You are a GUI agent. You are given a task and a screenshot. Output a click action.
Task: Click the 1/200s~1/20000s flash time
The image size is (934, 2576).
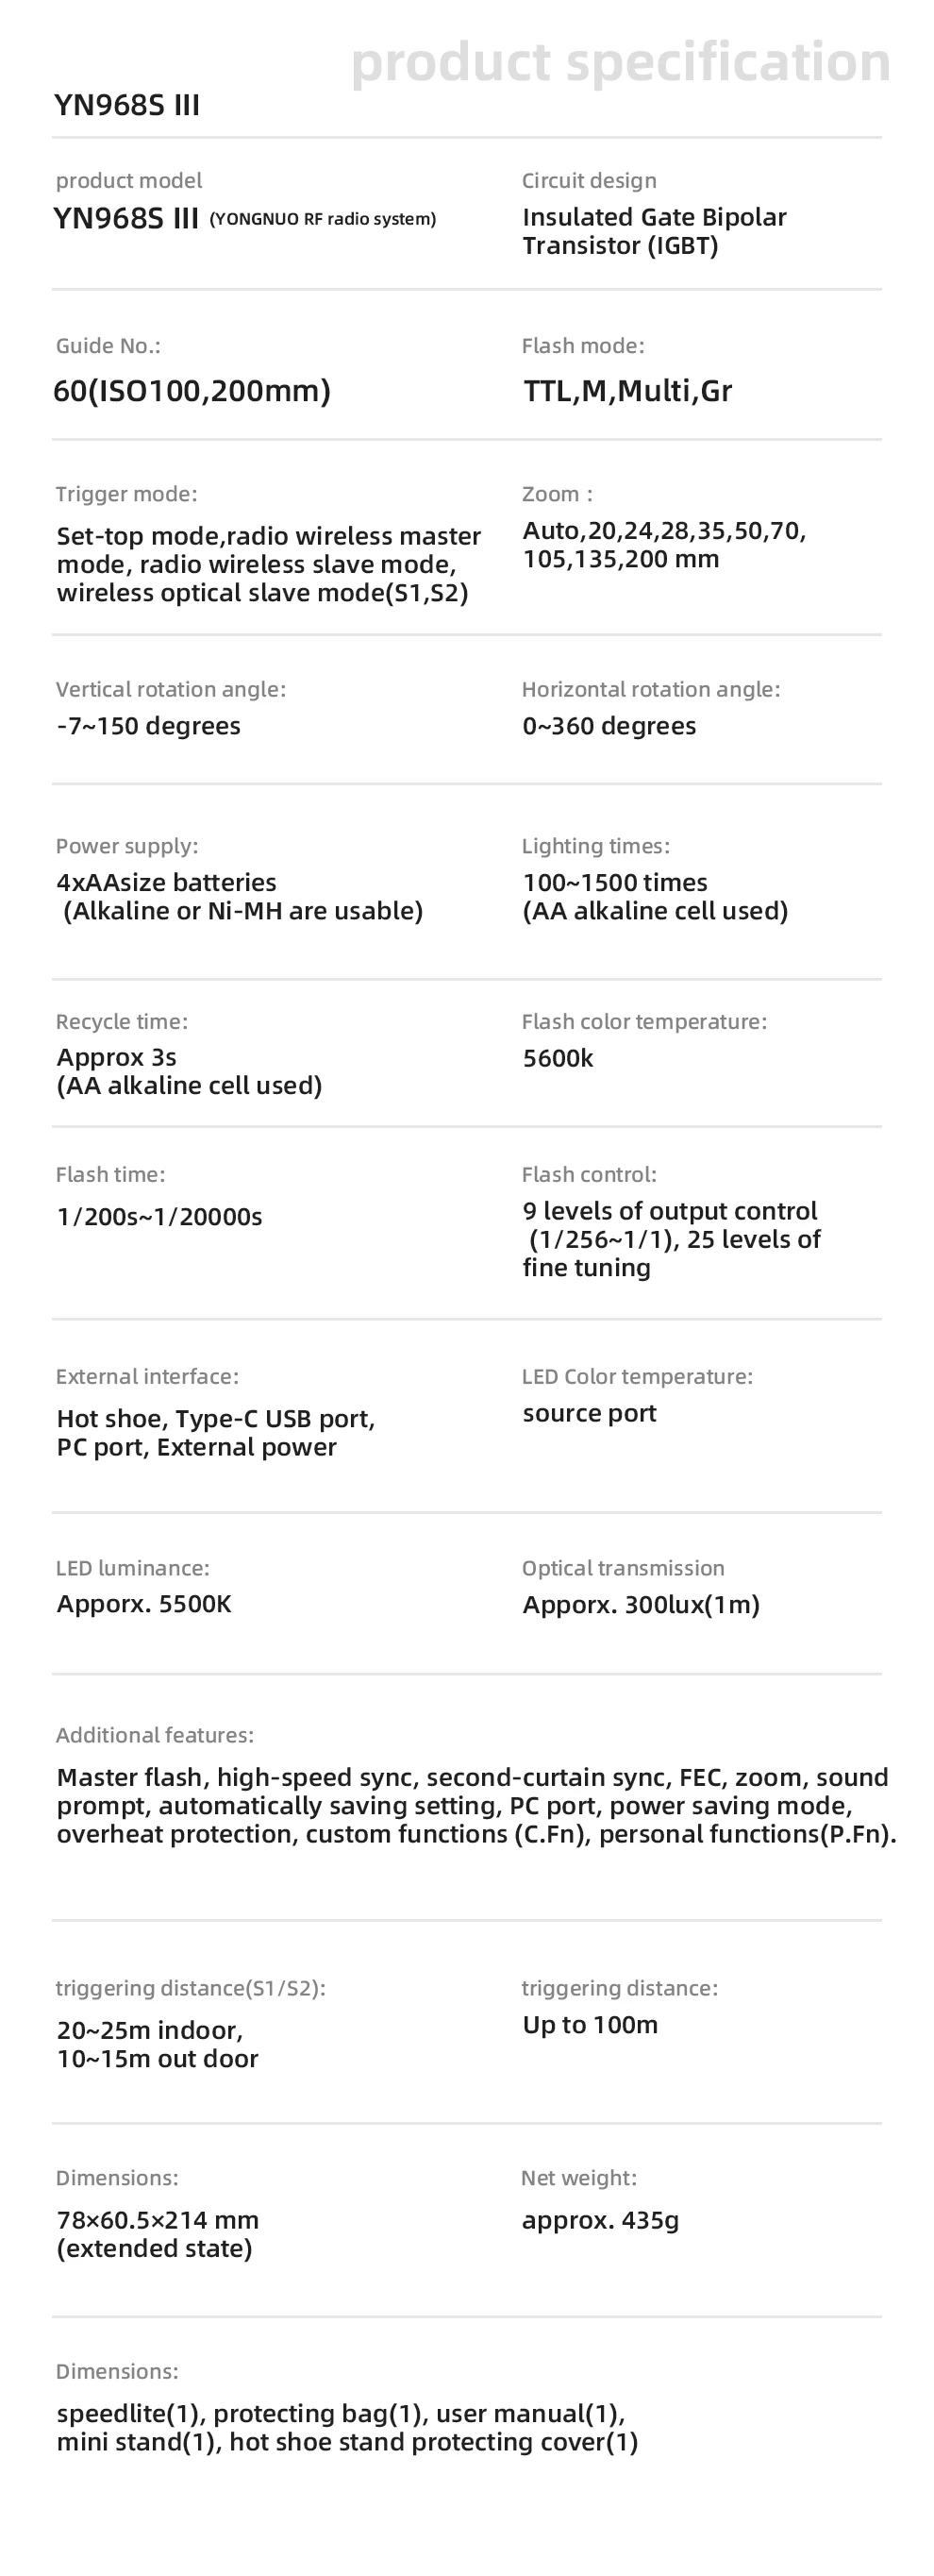point(159,1216)
